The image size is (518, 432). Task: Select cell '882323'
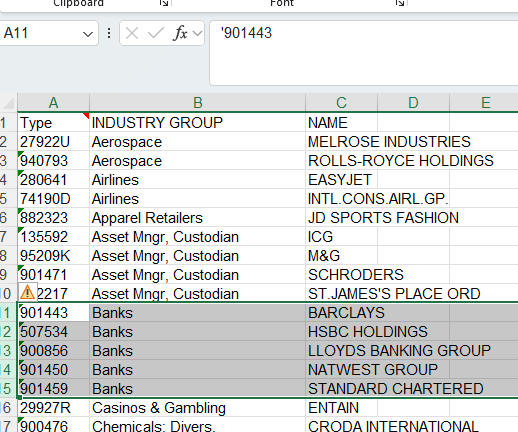53,218
